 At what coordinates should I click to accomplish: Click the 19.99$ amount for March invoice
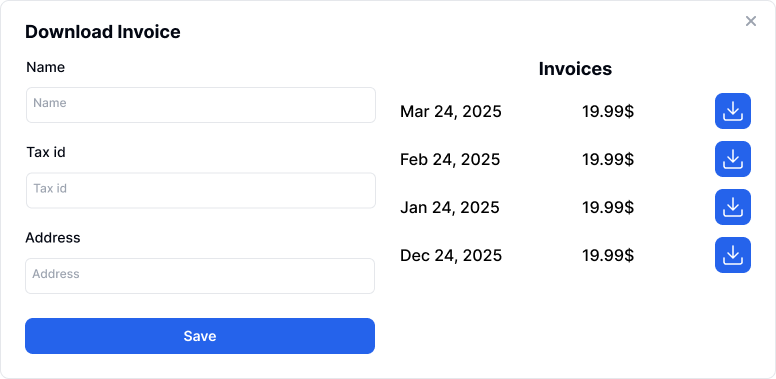click(608, 112)
